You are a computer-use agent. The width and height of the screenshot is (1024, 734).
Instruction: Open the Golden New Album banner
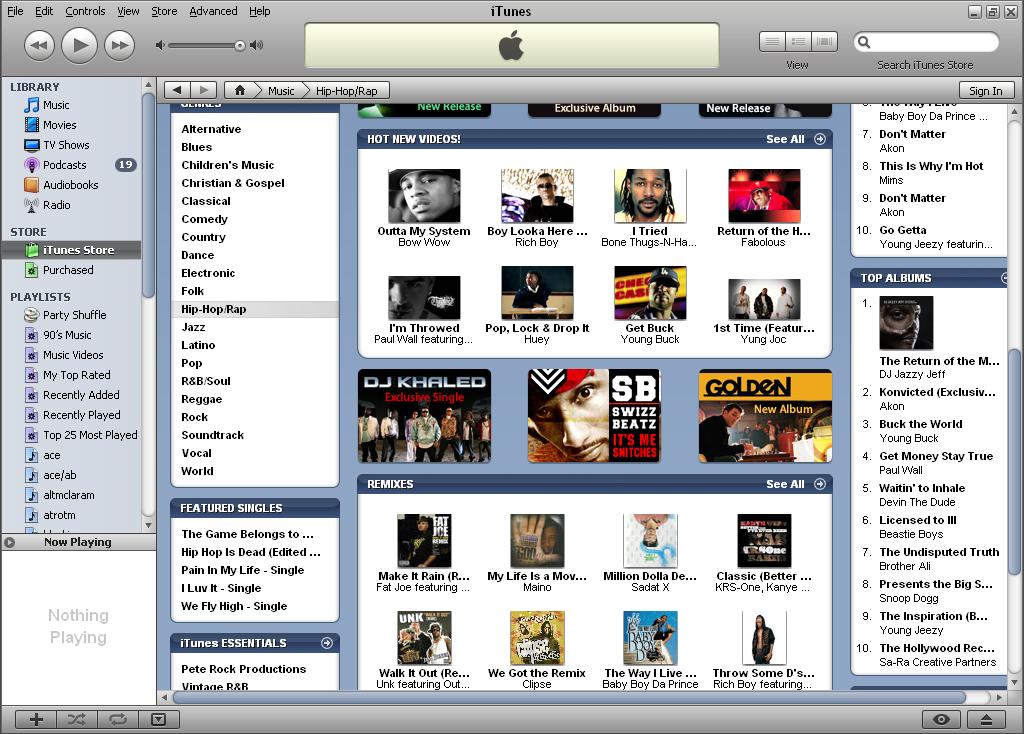point(765,416)
